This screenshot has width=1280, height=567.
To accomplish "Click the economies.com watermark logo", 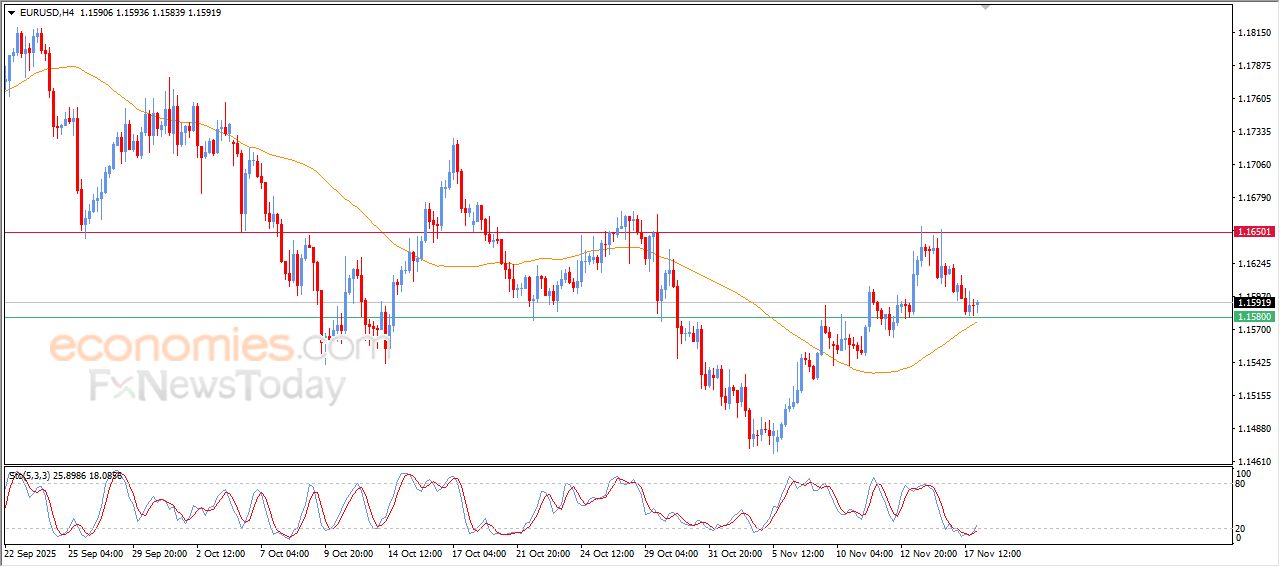I will tap(200, 346).
